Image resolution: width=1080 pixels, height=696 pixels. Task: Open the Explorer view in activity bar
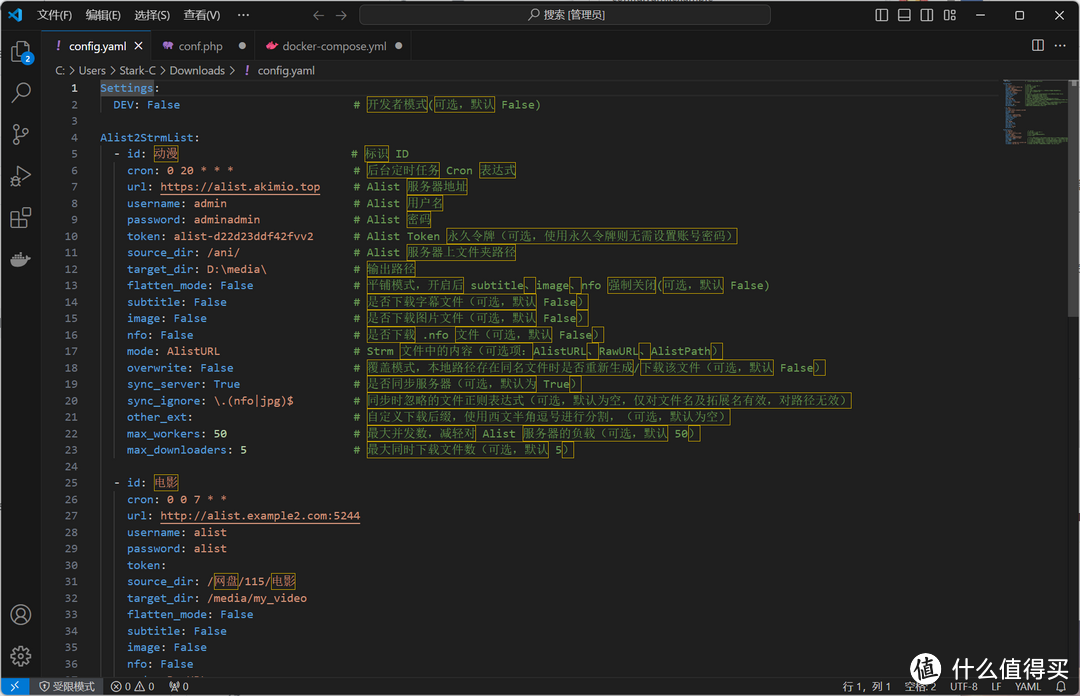[x=20, y=52]
